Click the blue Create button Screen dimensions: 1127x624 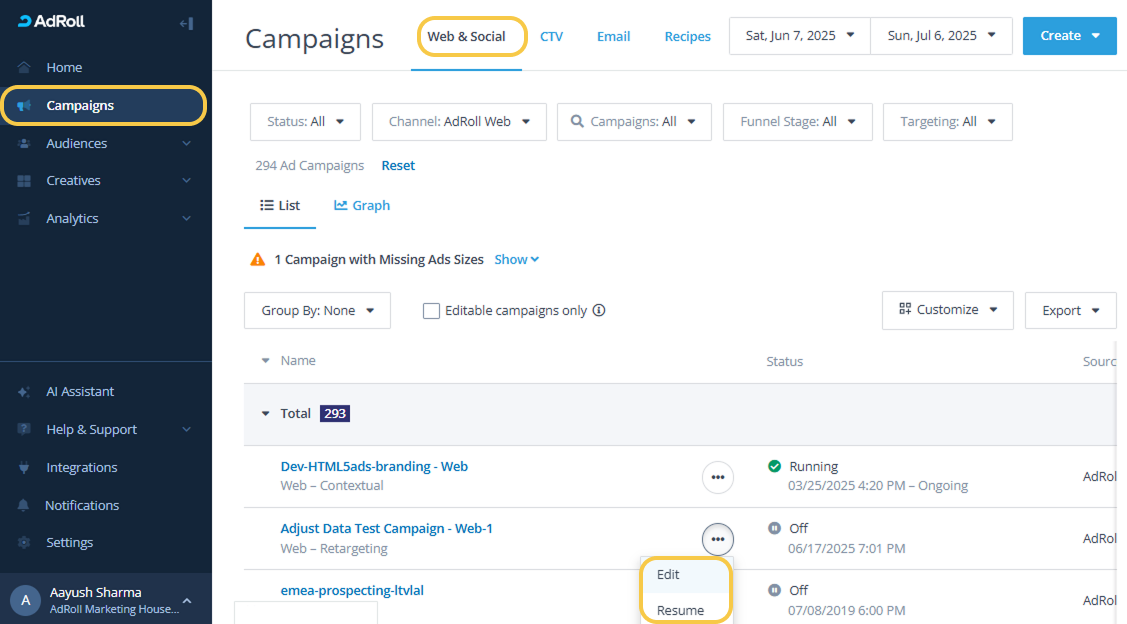click(x=1069, y=36)
